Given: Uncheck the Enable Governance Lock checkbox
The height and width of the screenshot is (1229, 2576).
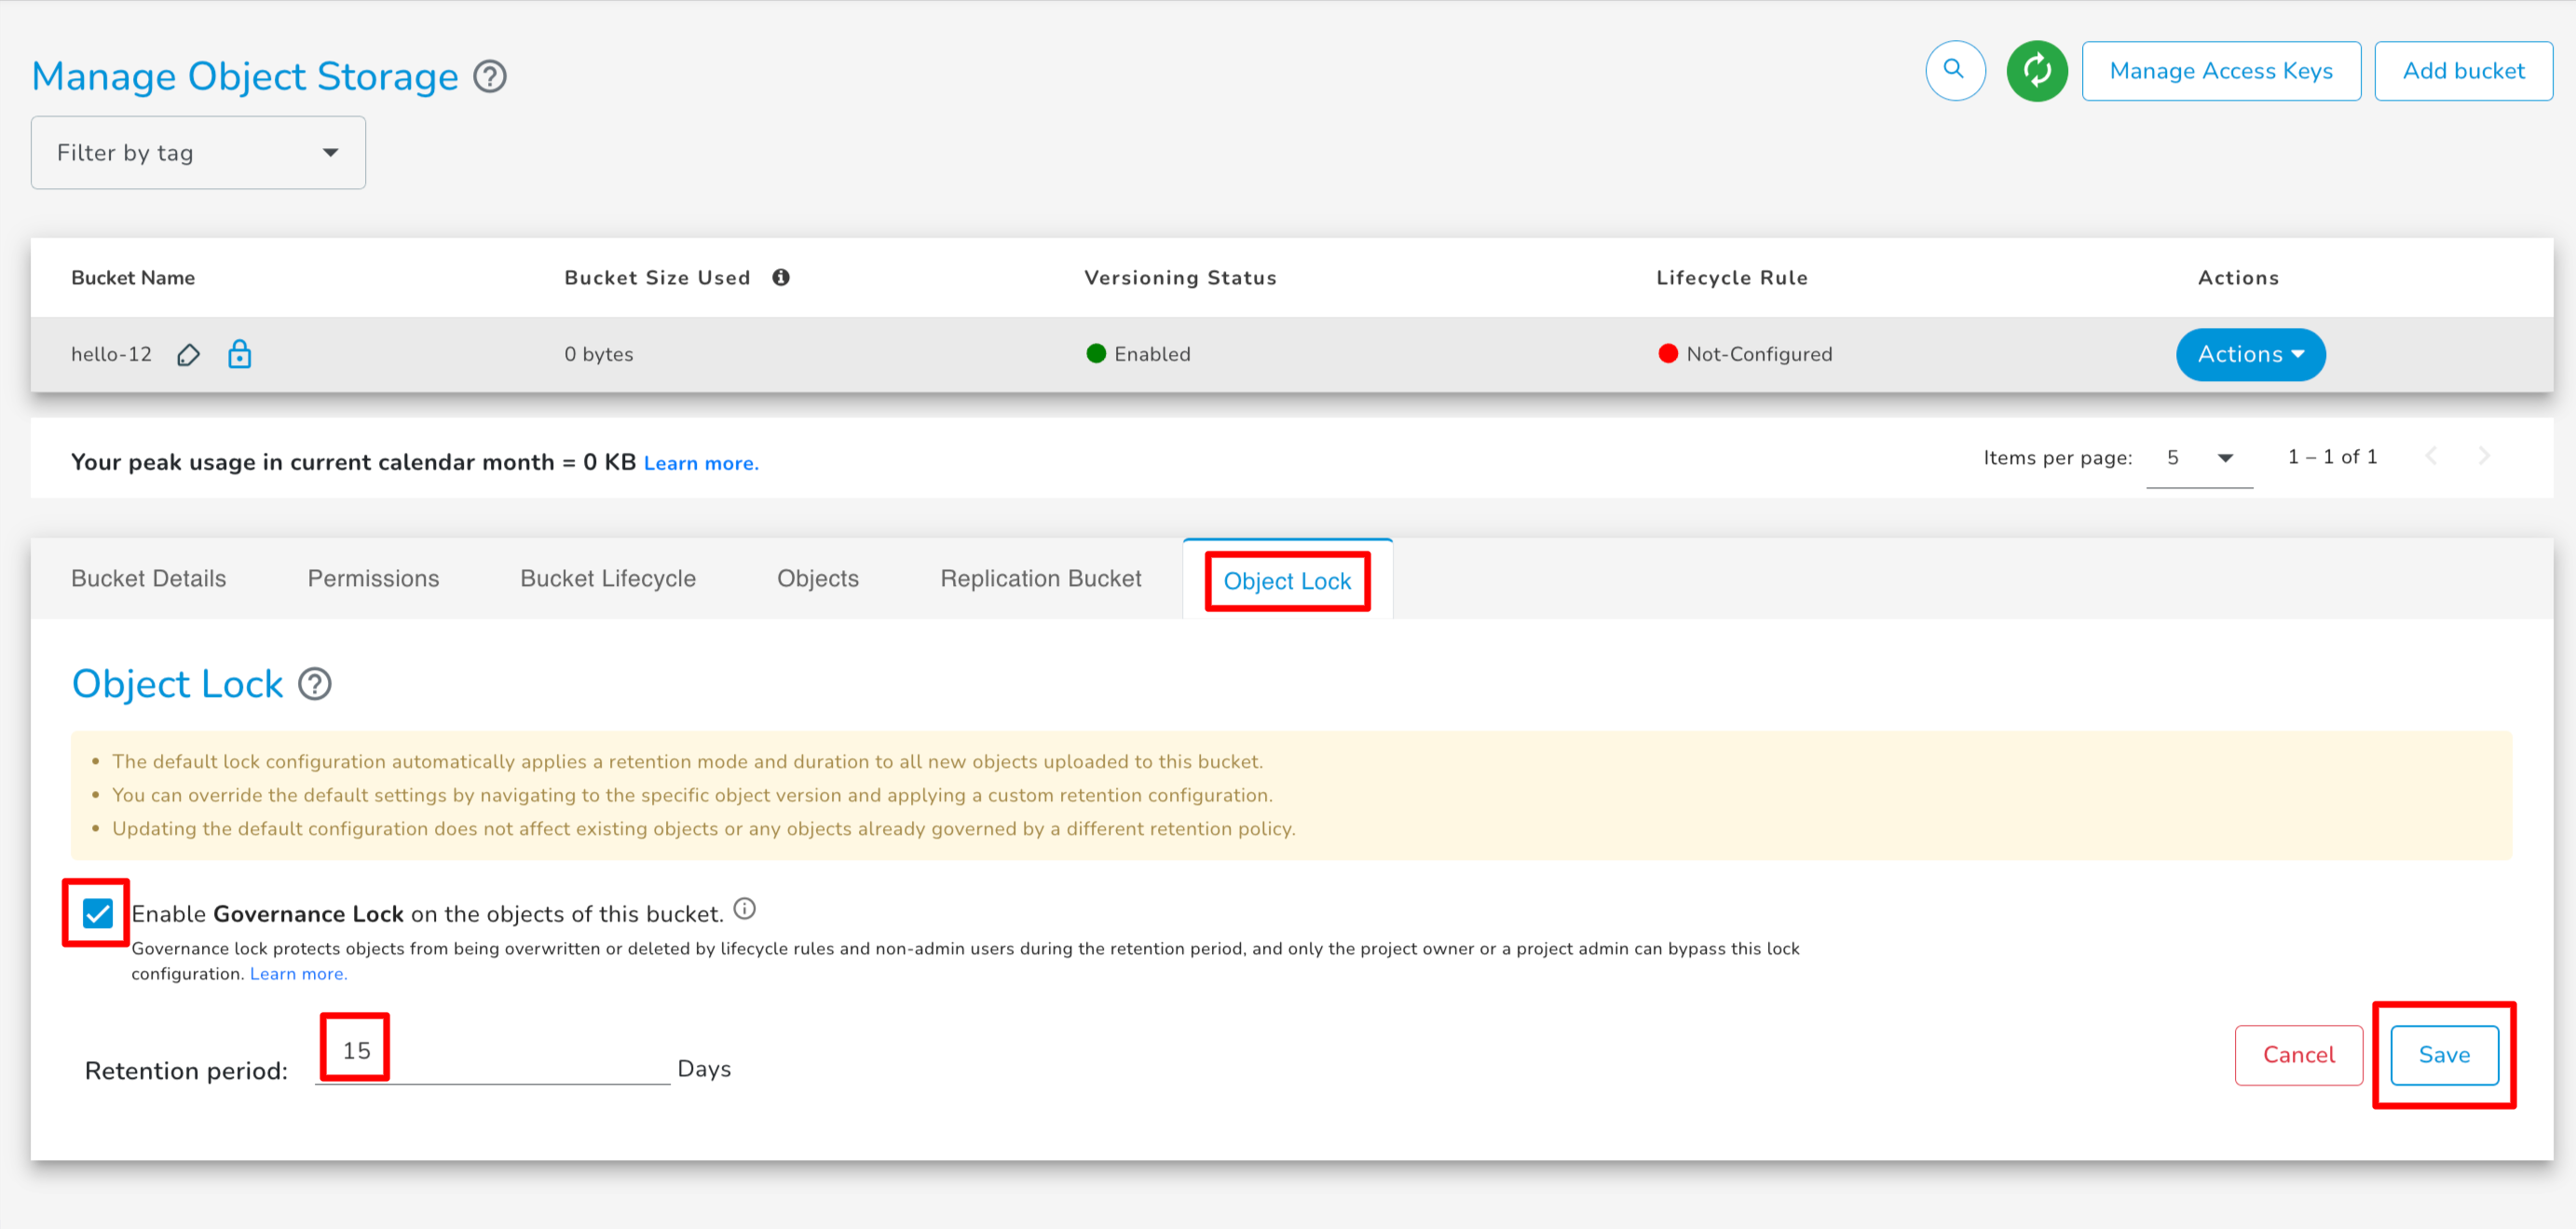Looking at the screenshot, I should tap(98, 912).
